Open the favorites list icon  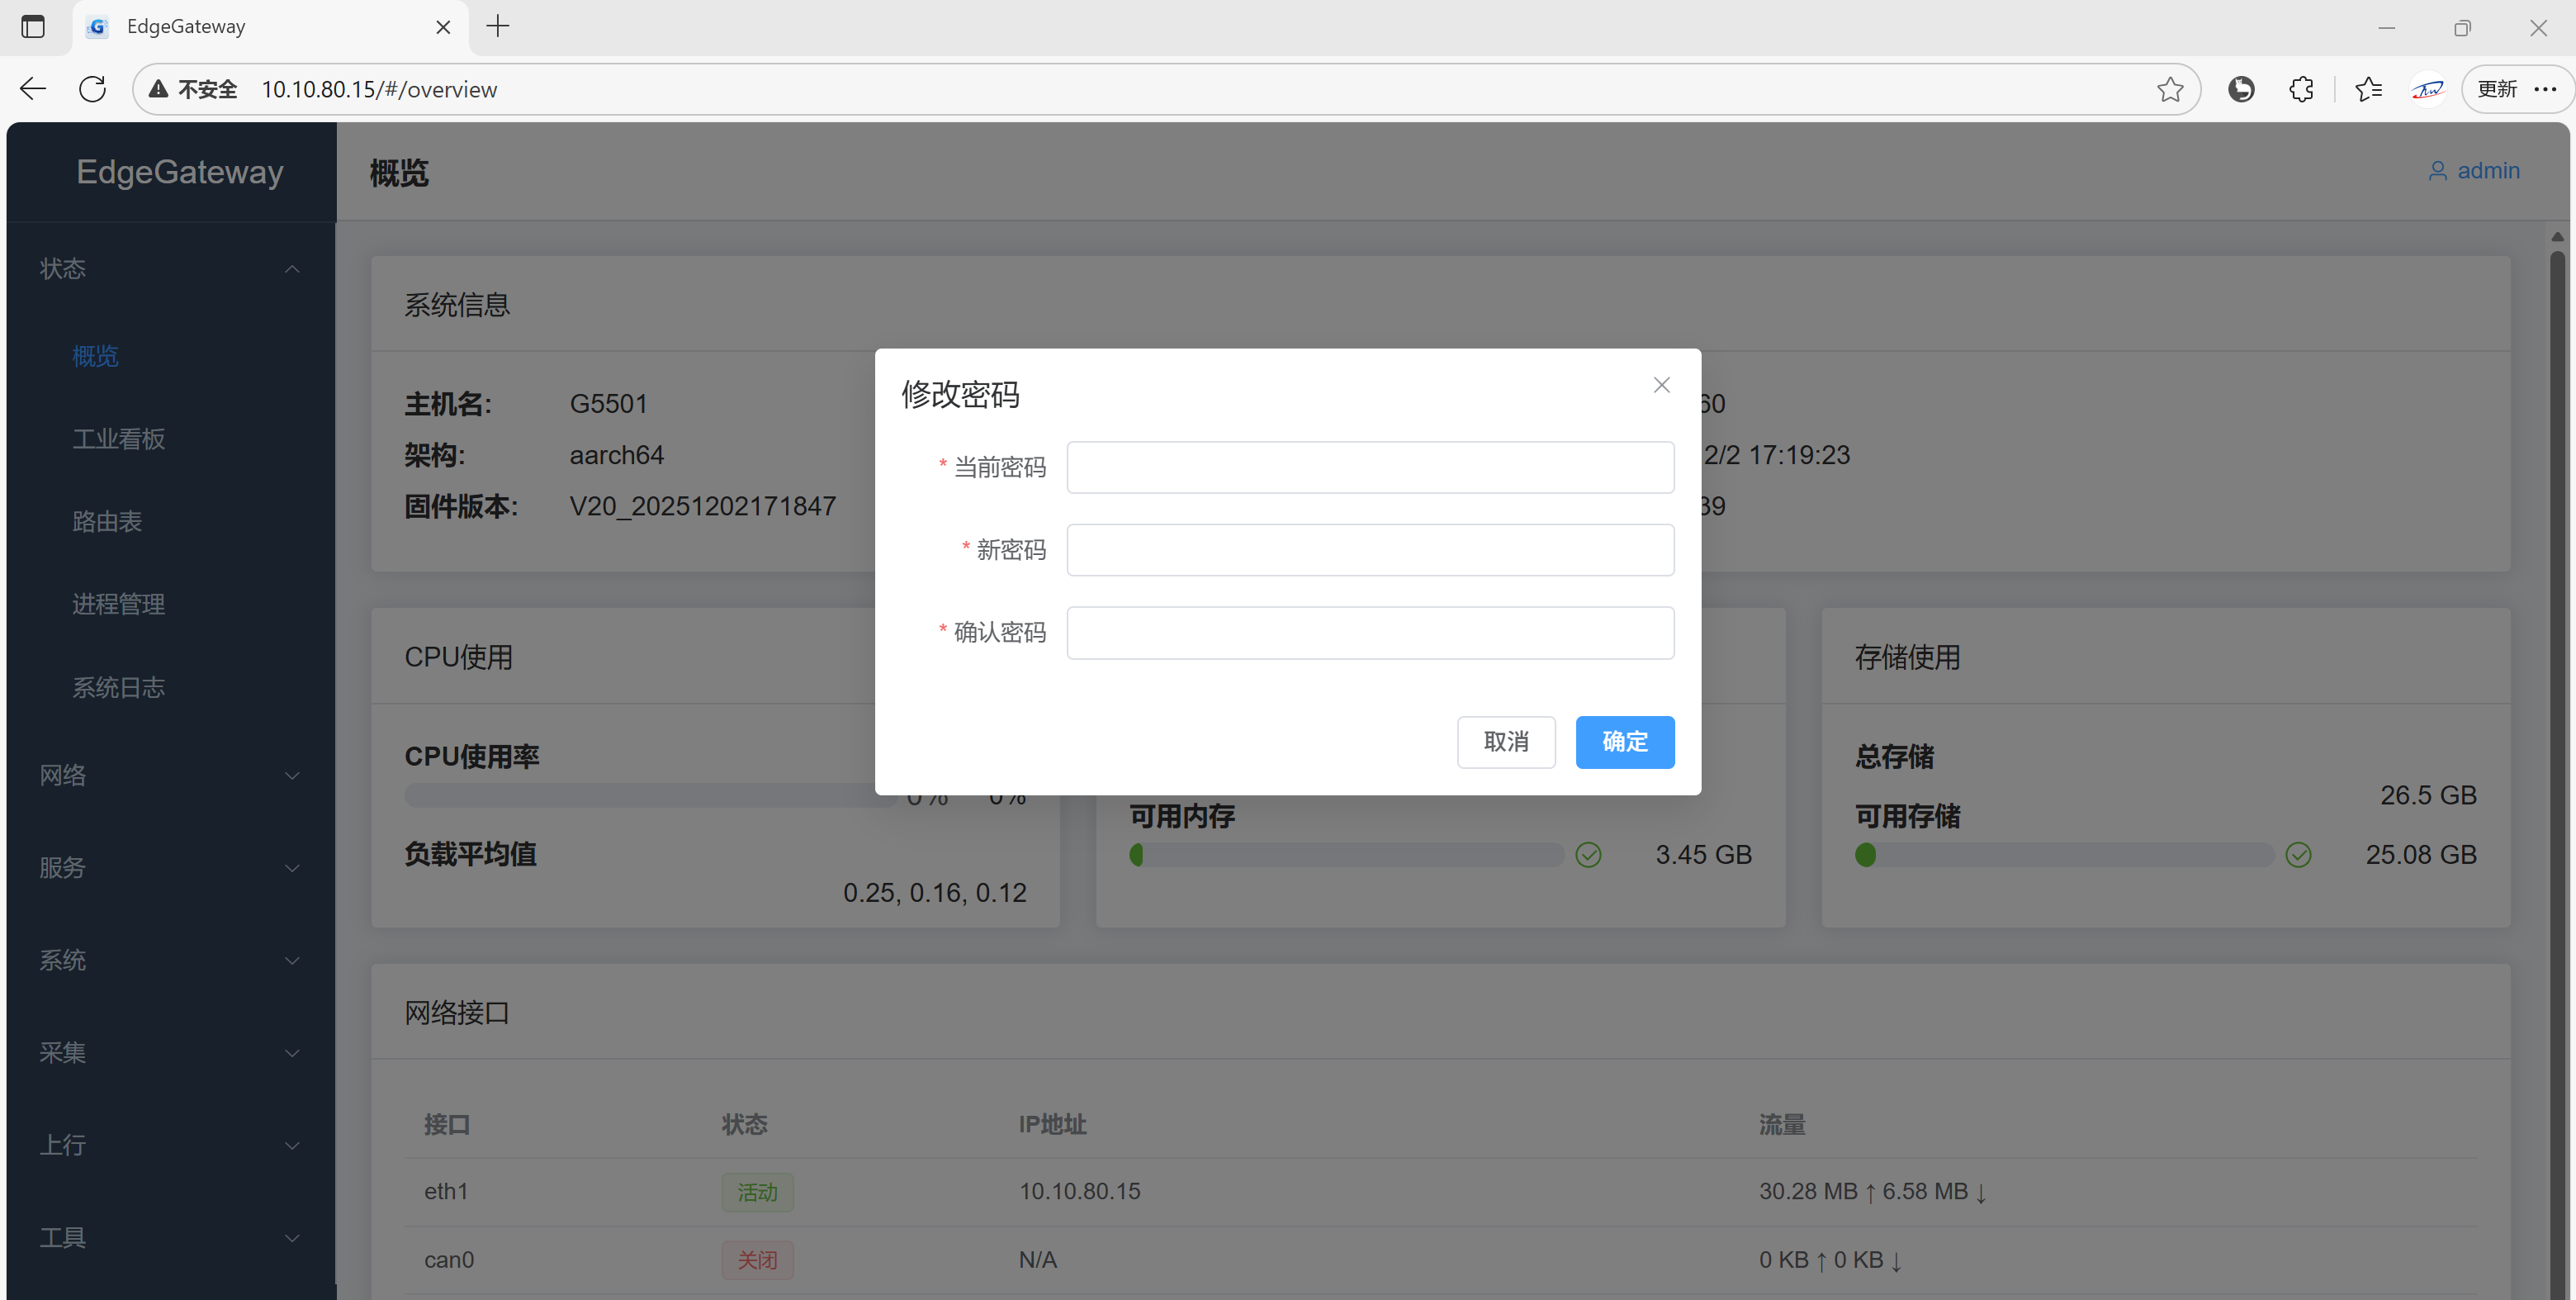[2368, 89]
